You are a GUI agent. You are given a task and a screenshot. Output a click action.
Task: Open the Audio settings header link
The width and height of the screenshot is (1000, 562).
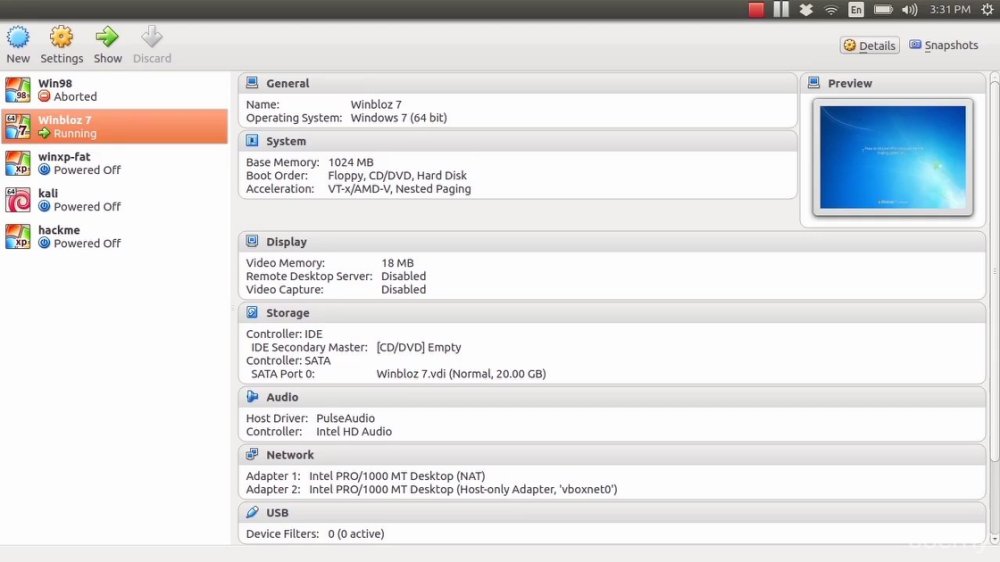click(x=282, y=397)
